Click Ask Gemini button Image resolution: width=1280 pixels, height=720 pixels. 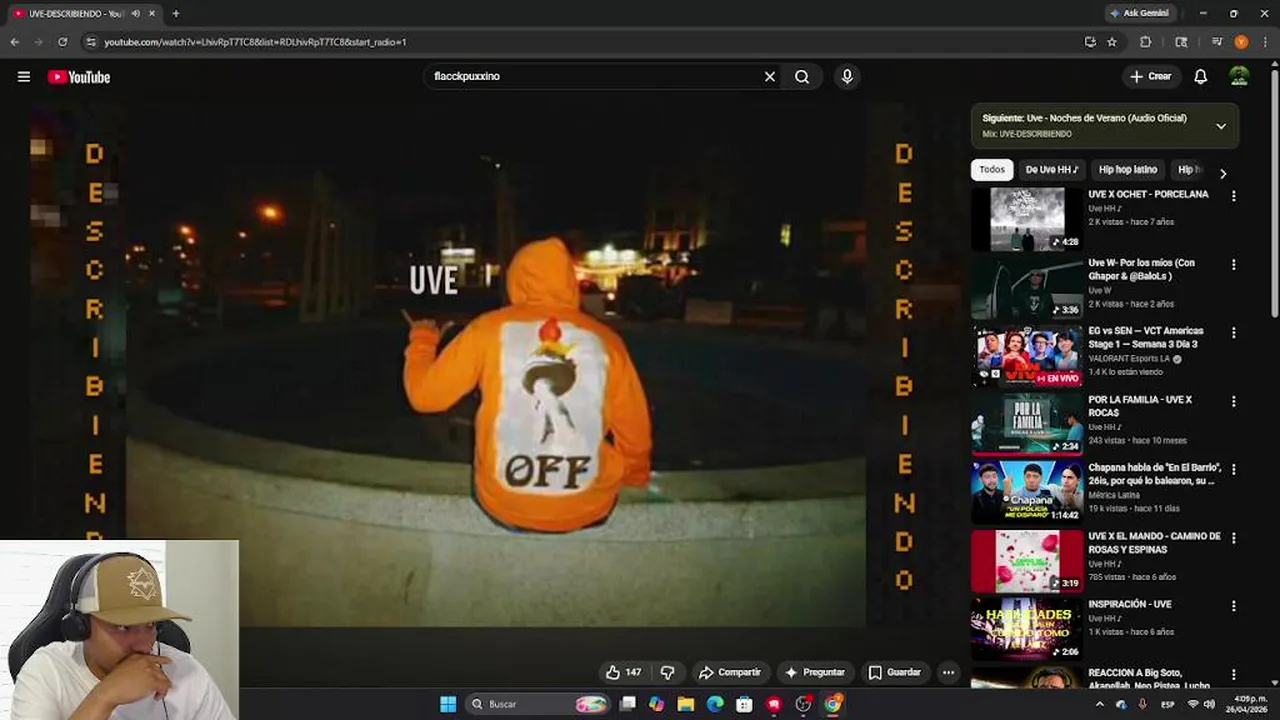1138,13
